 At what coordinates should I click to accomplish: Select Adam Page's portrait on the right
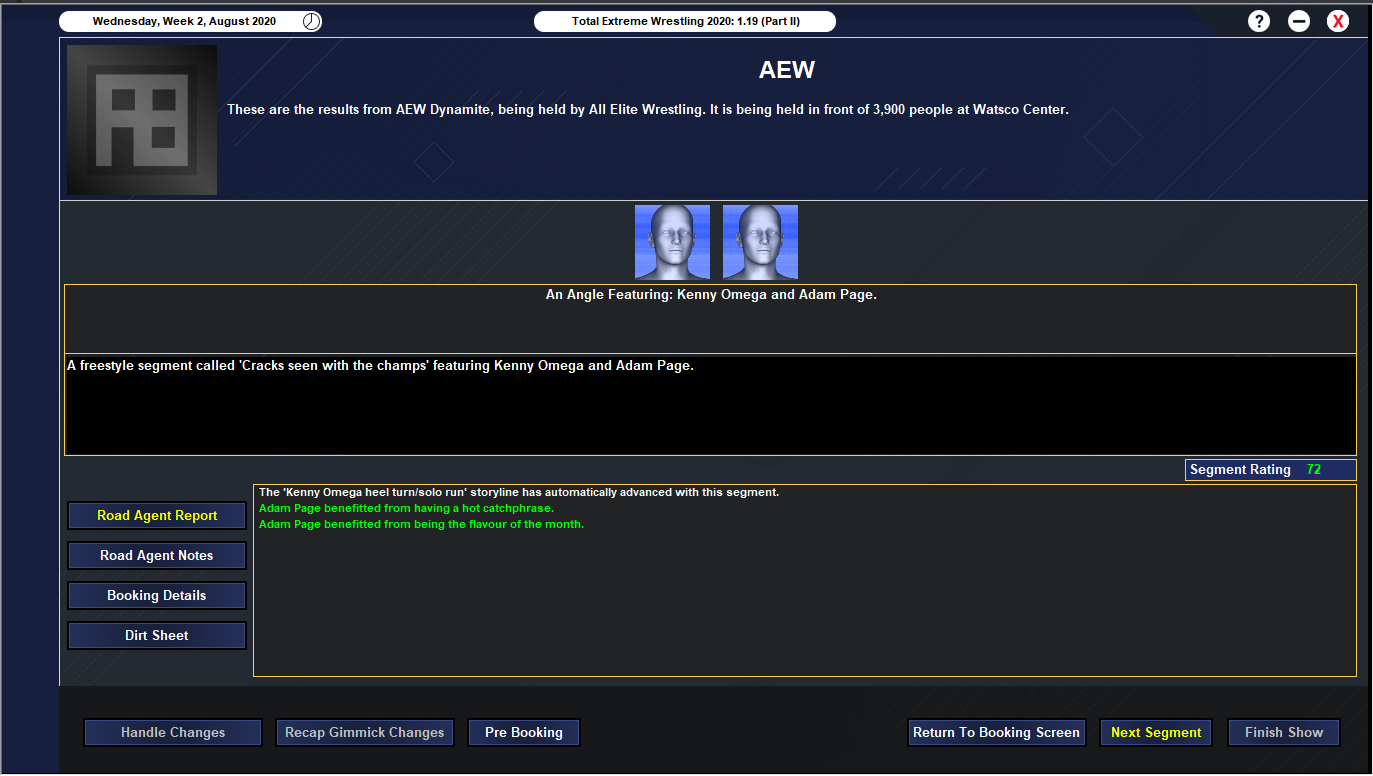760,242
